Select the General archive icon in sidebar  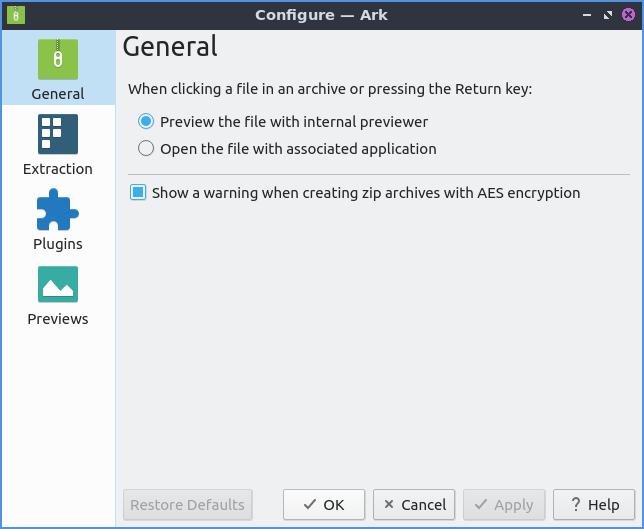(58, 59)
